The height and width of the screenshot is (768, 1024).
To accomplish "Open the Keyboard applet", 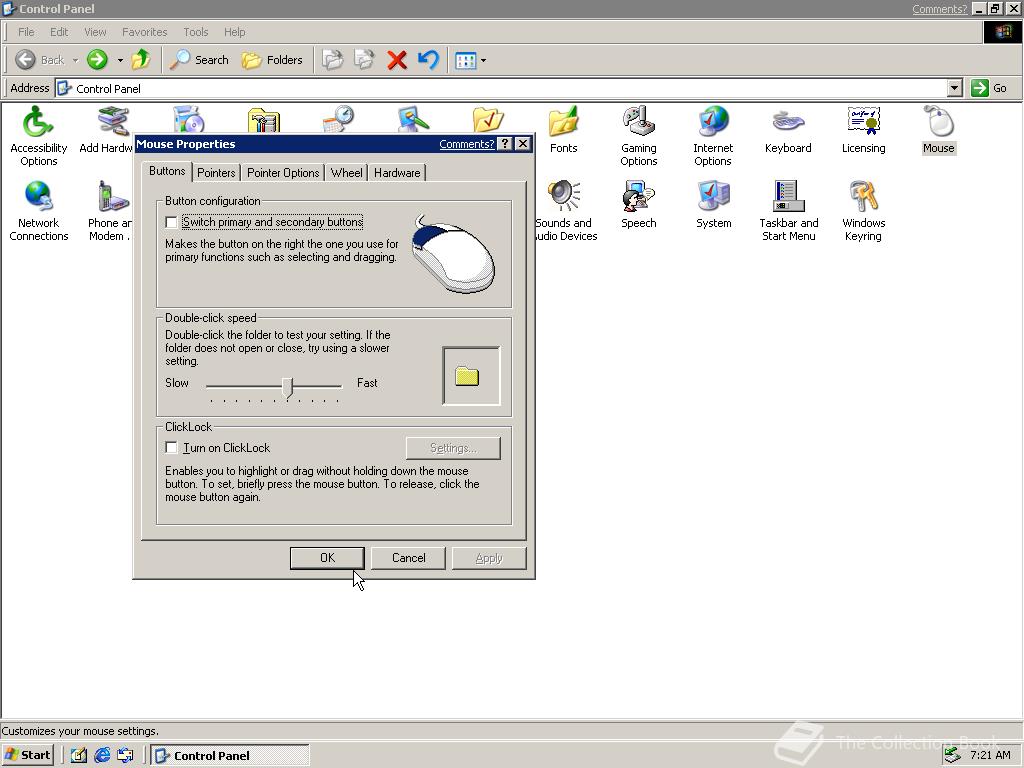I will pos(788,130).
